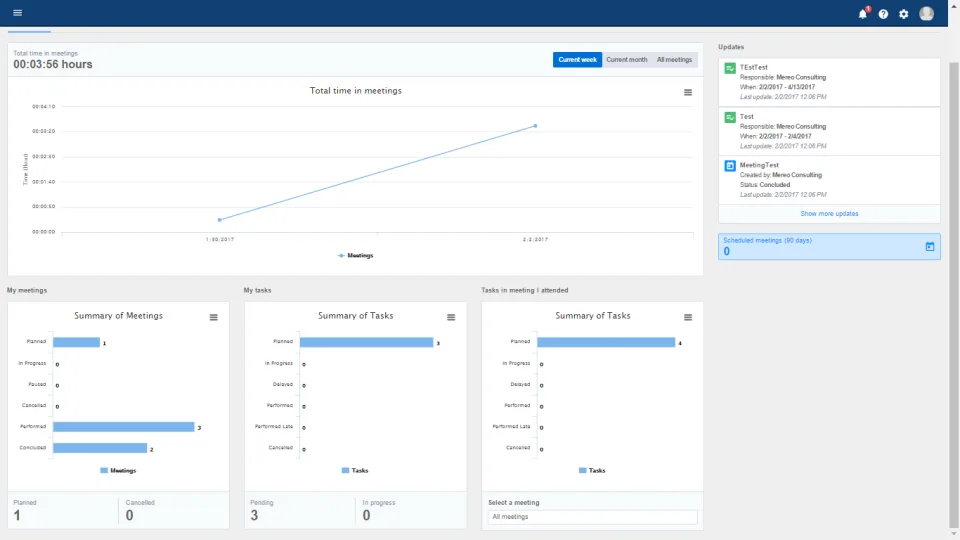Switch to the All meetings filter

pyautogui.click(x=674, y=59)
